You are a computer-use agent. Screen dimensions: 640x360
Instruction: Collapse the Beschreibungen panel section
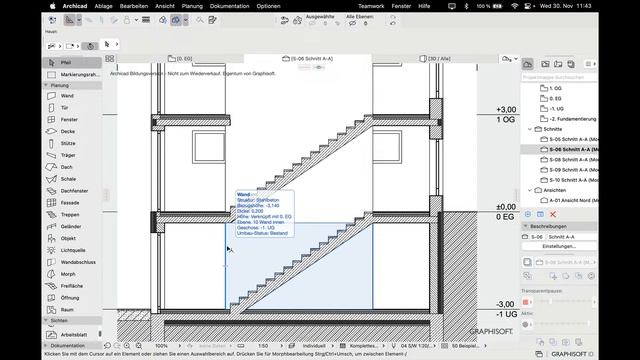coord(526,226)
